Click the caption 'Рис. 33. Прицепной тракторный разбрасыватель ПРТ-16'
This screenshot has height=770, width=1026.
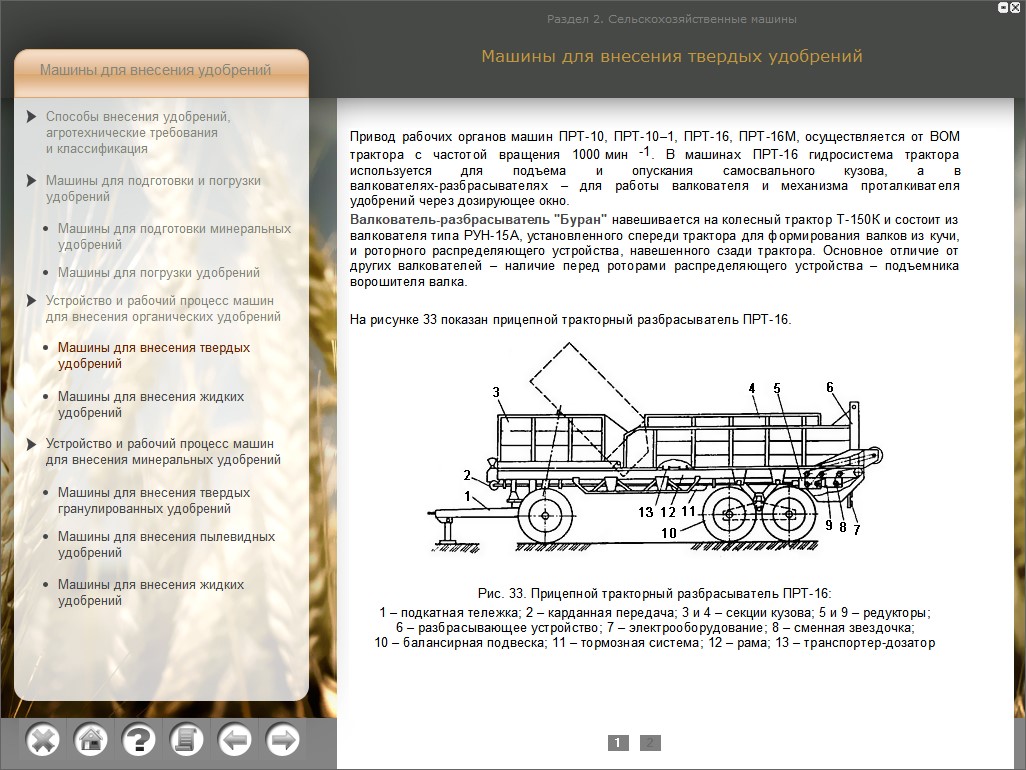(654, 594)
